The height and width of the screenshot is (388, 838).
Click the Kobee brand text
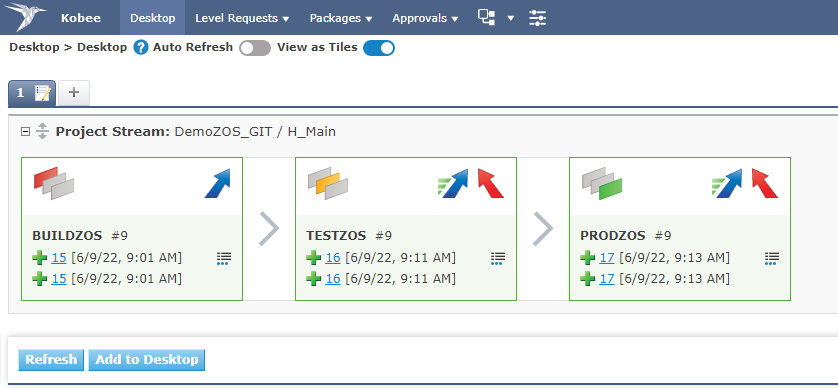tap(80, 18)
